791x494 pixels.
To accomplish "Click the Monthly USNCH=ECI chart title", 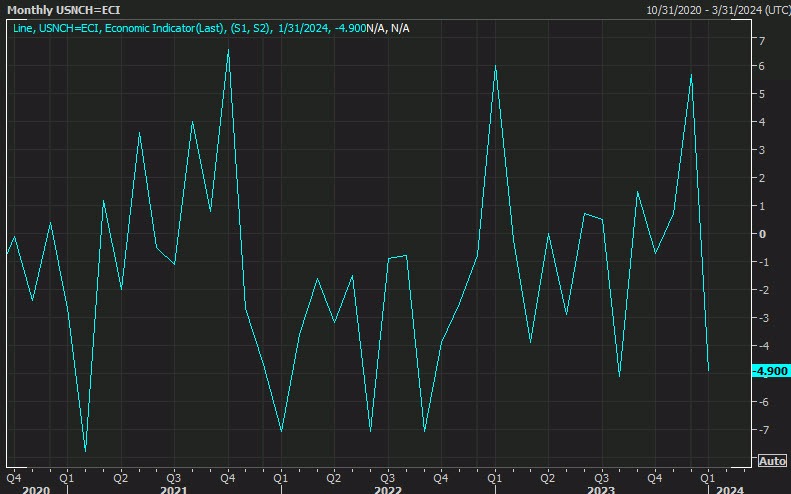I will (63, 10).
